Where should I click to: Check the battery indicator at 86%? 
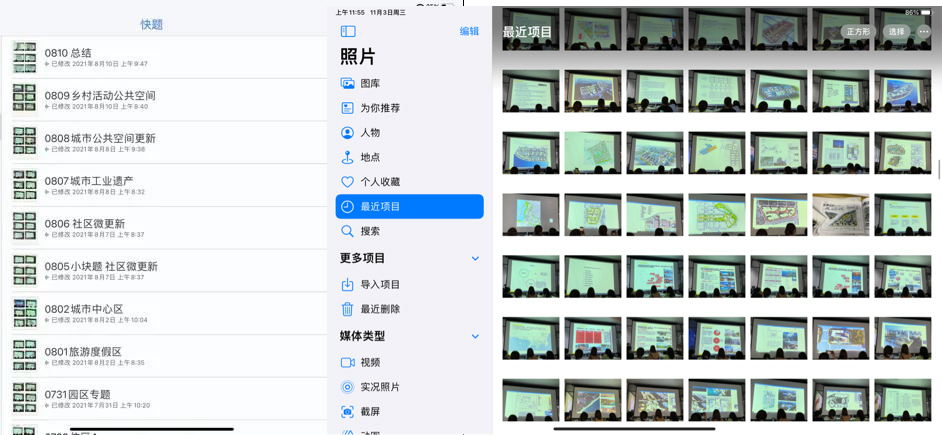[x=919, y=12]
